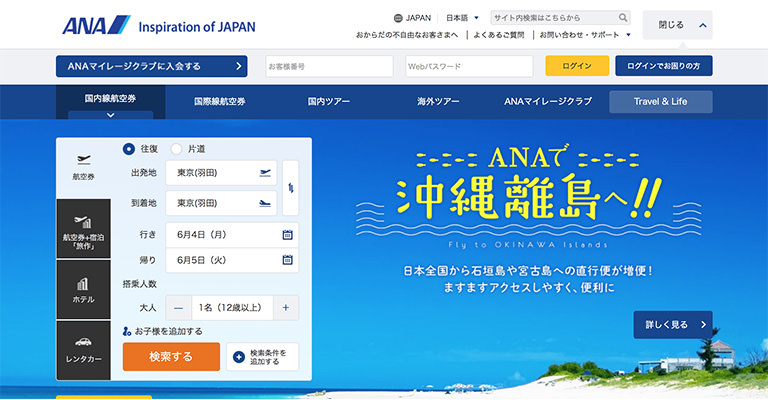
Task: Open calendar for outbound date 6月4日
Action: coord(288,235)
